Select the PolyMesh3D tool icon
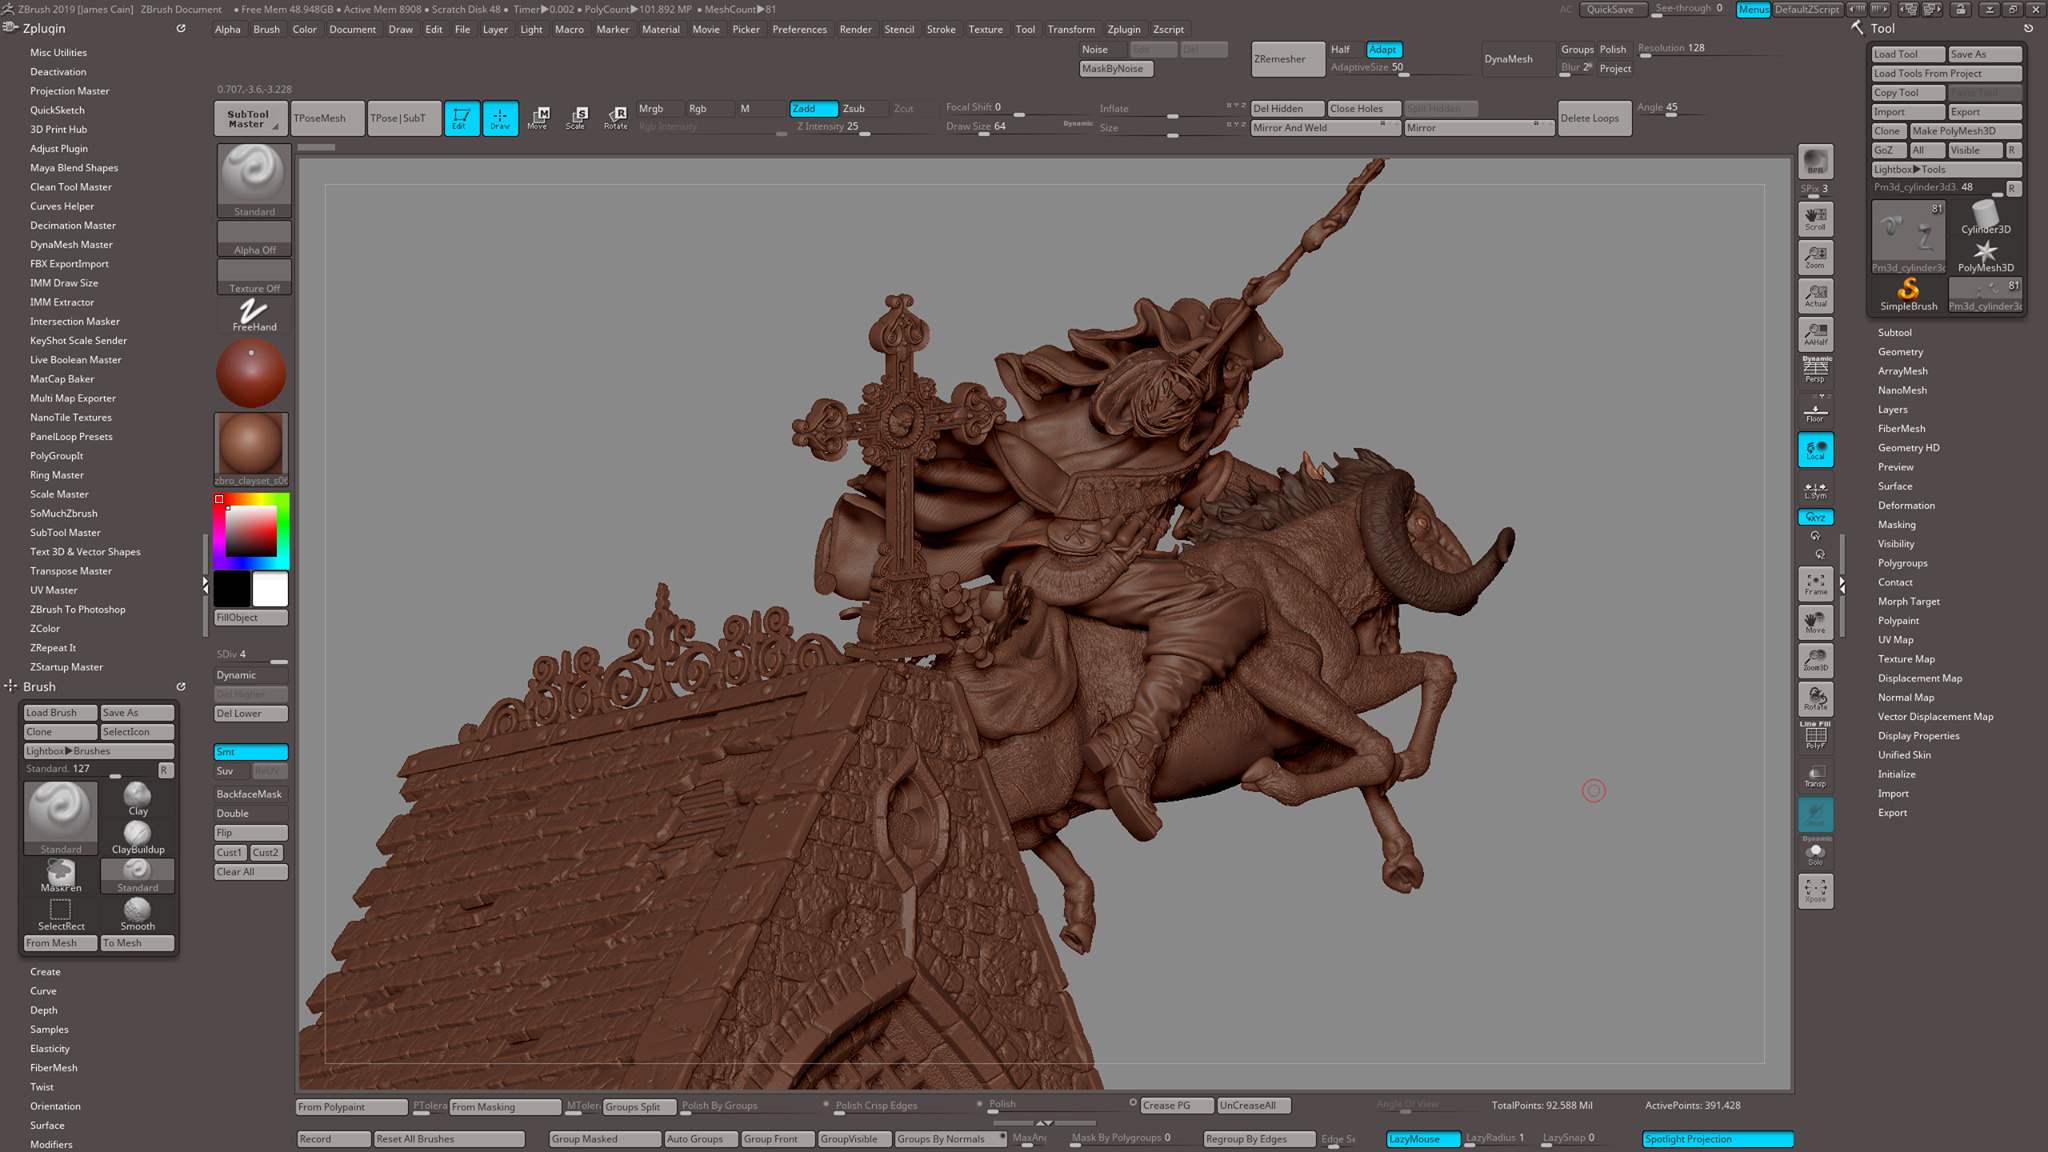Screen dimensions: 2048x1152 [x=1985, y=256]
